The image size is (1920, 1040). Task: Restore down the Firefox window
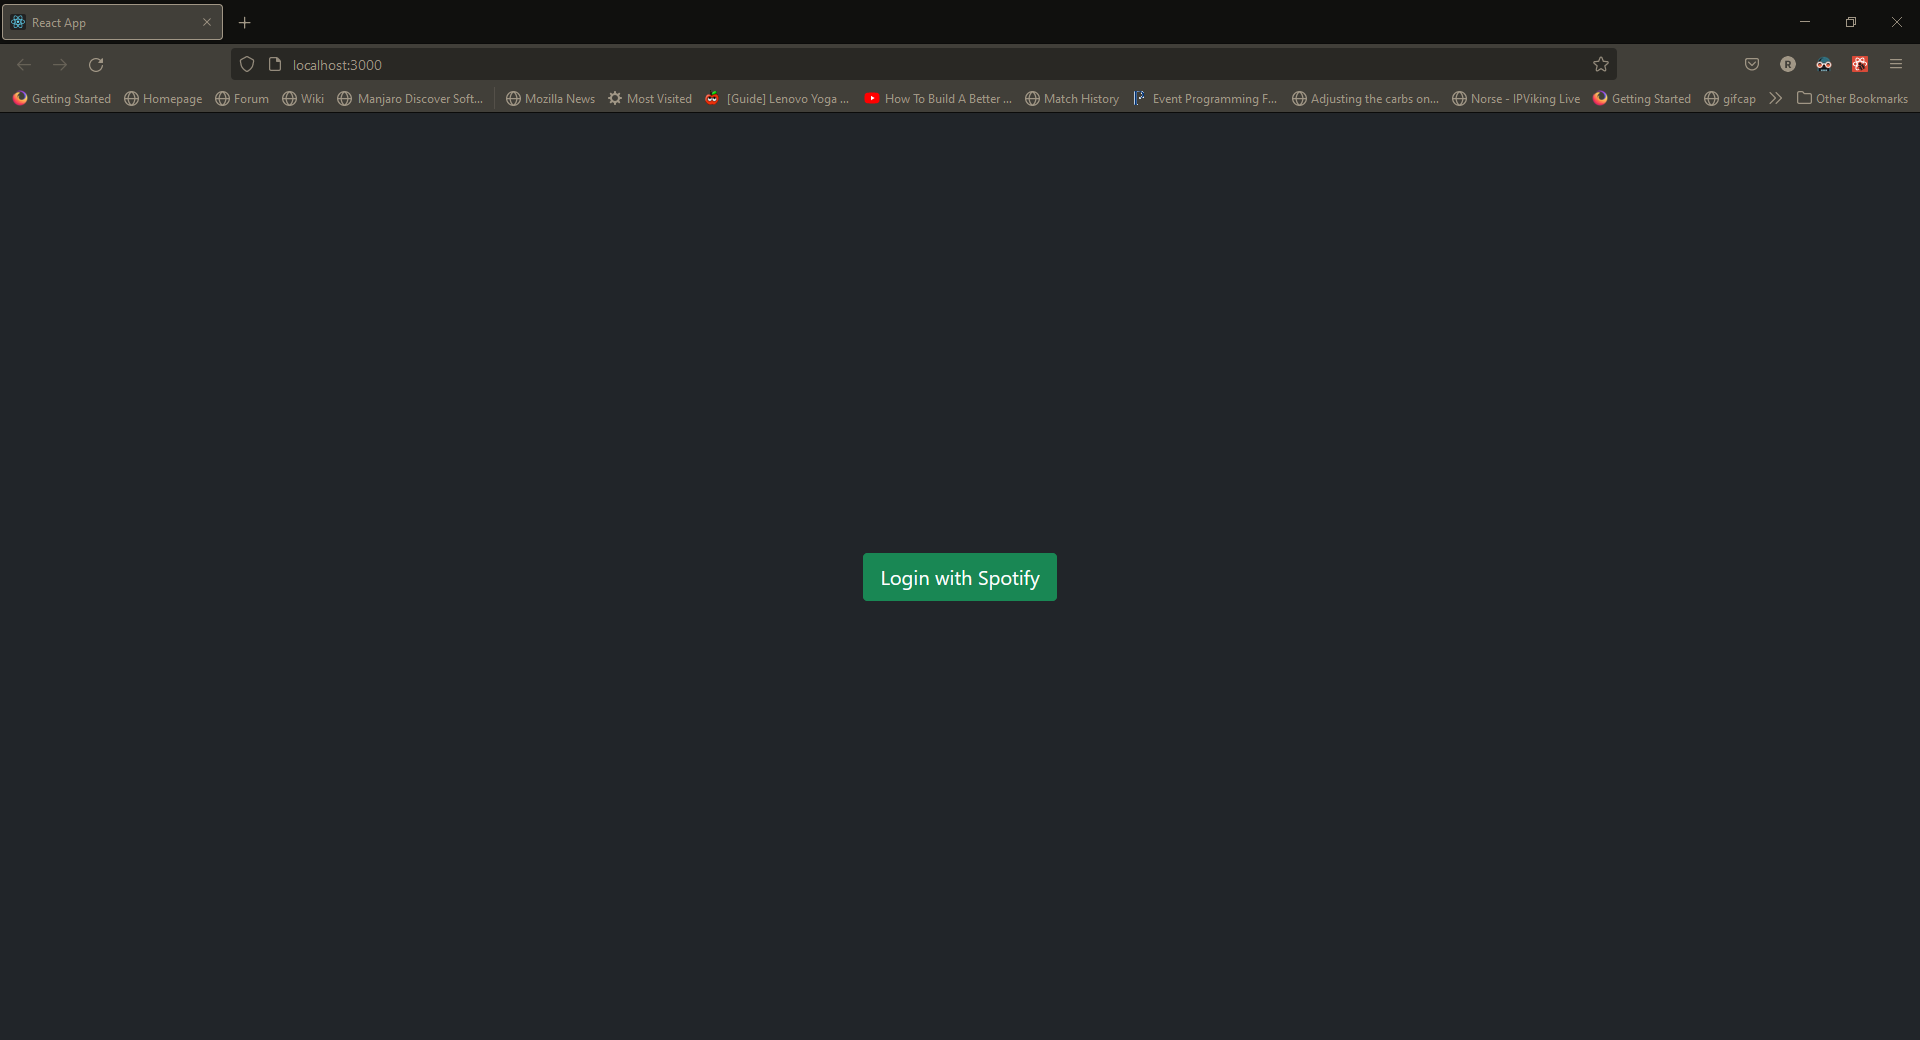click(1851, 22)
